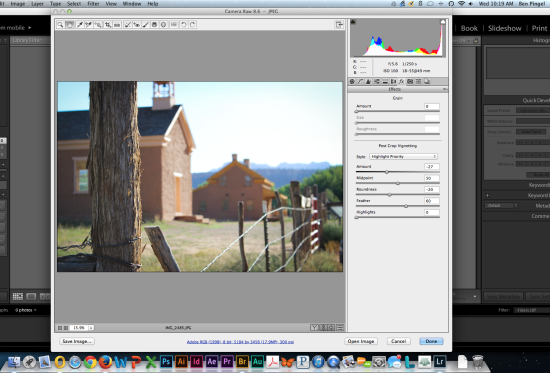This screenshot has height=373, width=550.
Task: Open Google Chrome from the dock
Action: click(x=90, y=361)
